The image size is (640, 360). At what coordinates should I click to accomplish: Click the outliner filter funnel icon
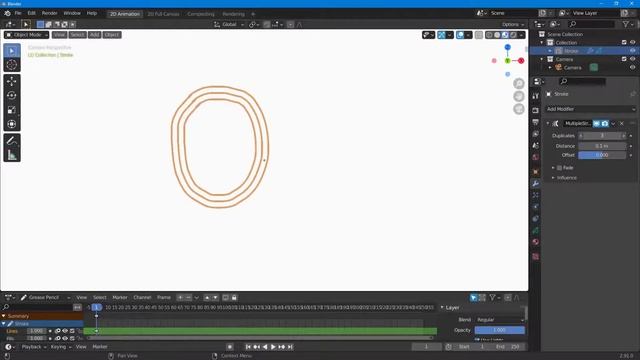625,24
